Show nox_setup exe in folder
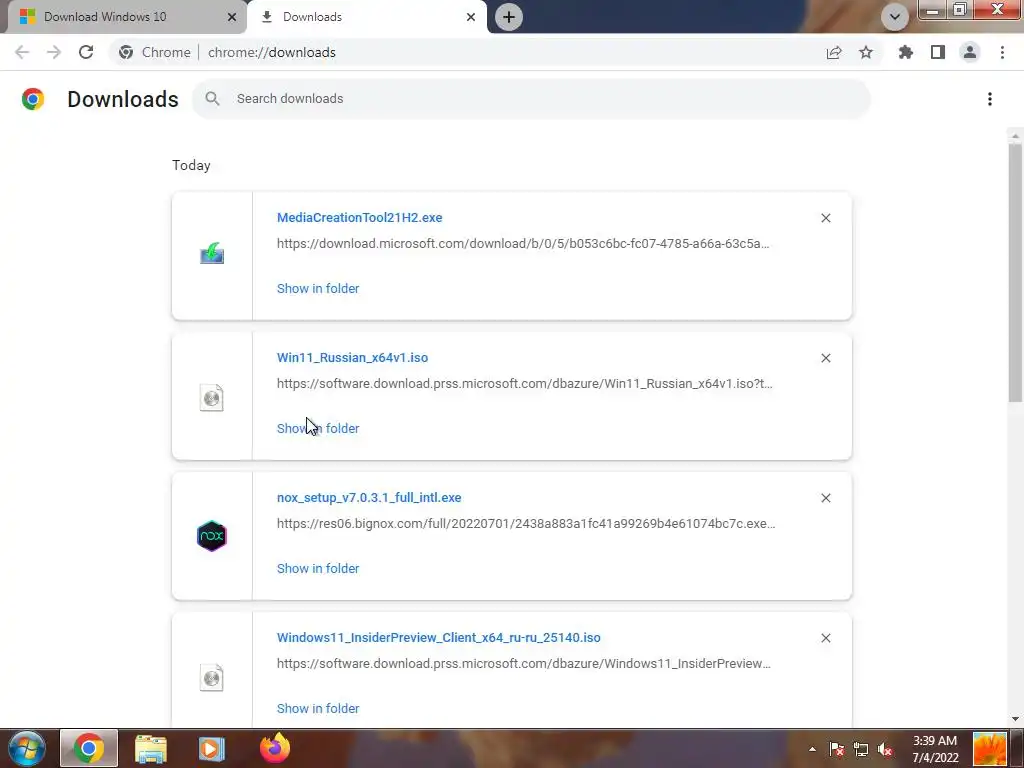 [318, 568]
